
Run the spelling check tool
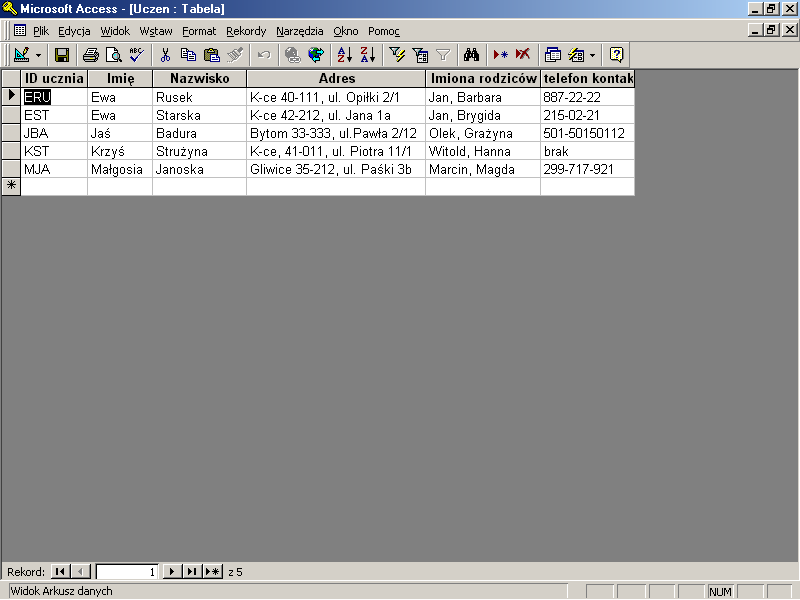[137, 55]
